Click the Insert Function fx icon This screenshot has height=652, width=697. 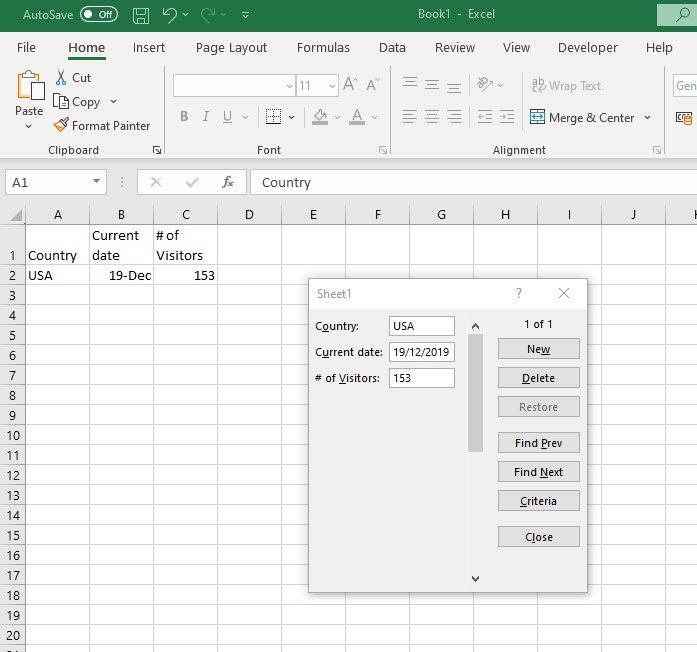[228, 182]
